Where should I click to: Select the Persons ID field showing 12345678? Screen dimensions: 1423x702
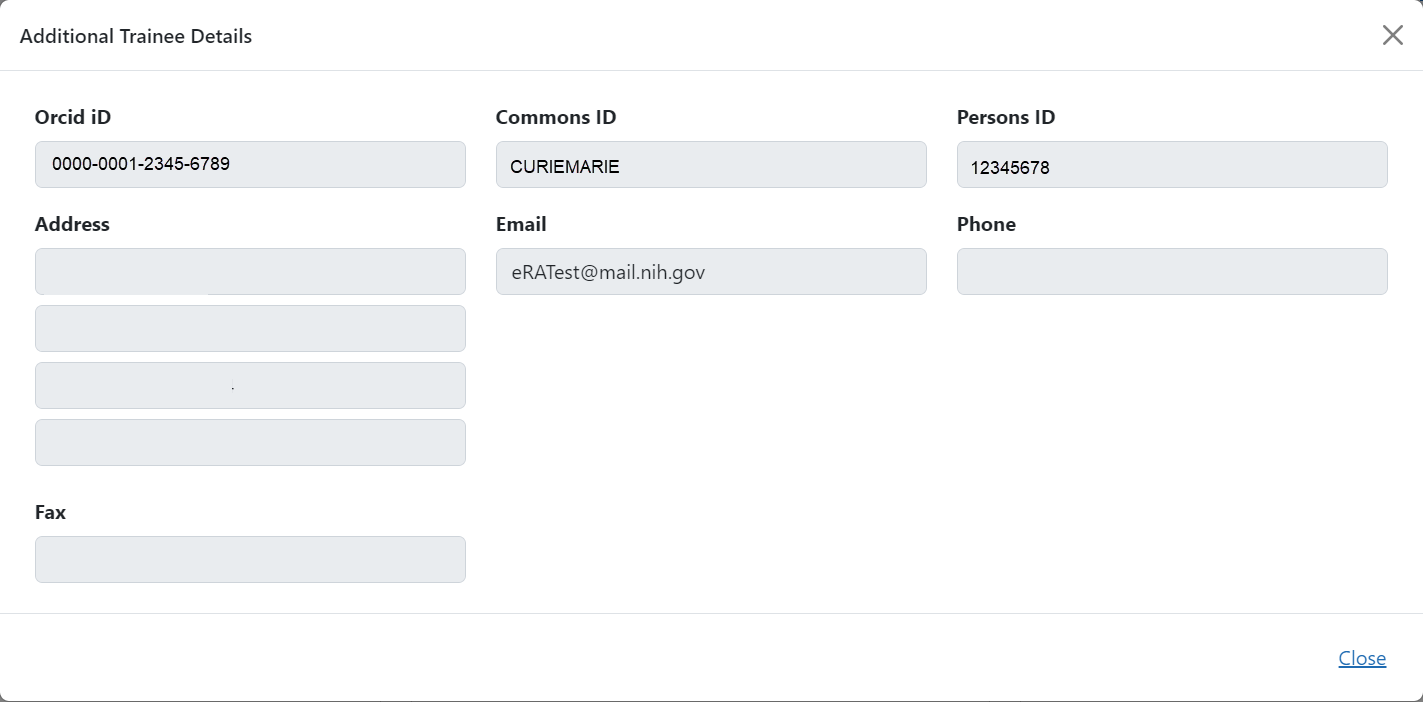tap(1172, 164)
